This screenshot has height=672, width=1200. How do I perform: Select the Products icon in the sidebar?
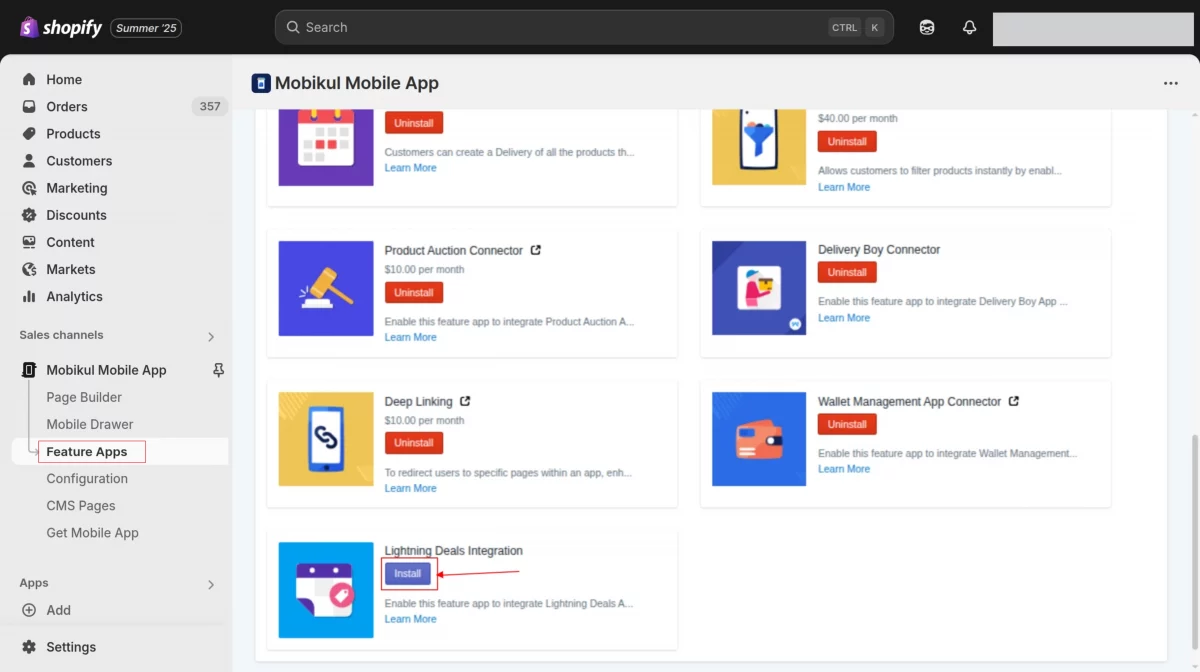[x=29, y=133]
